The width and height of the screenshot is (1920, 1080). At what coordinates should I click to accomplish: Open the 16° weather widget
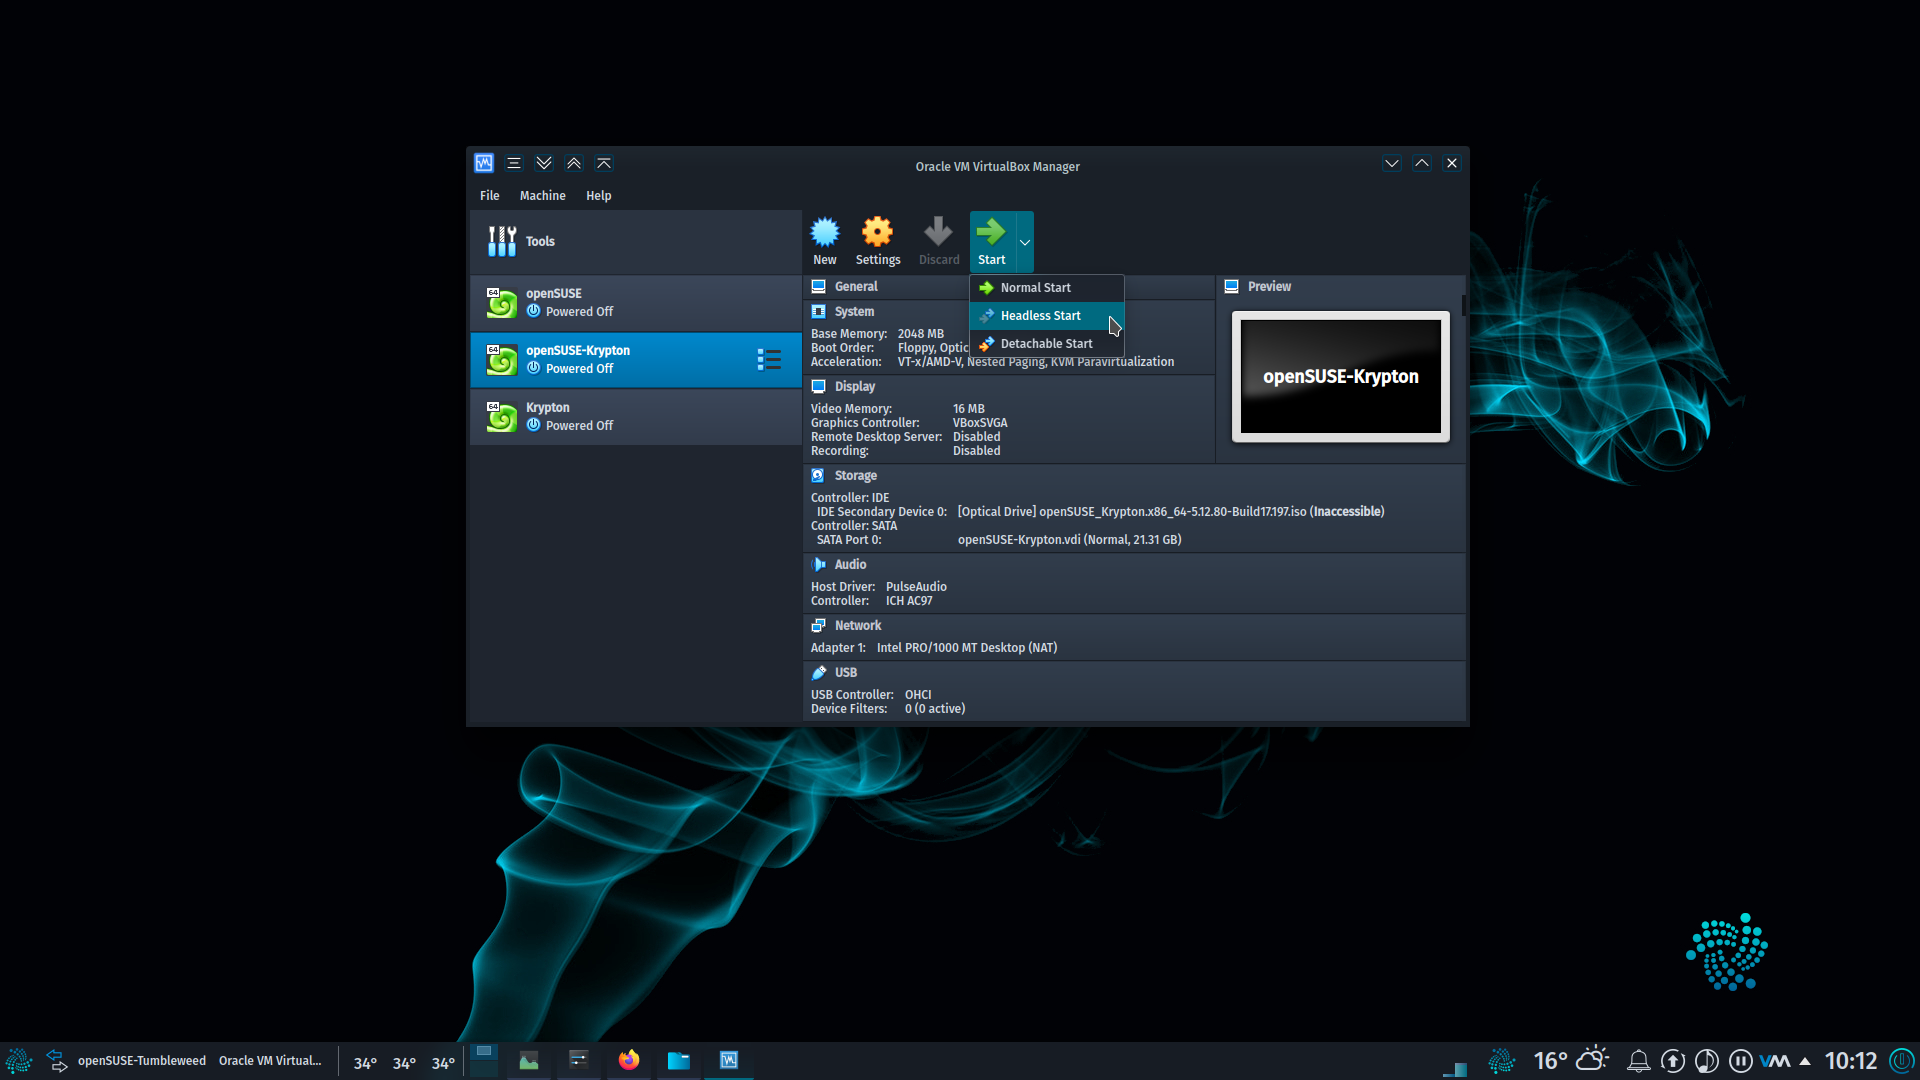tap(1571, 1060)
